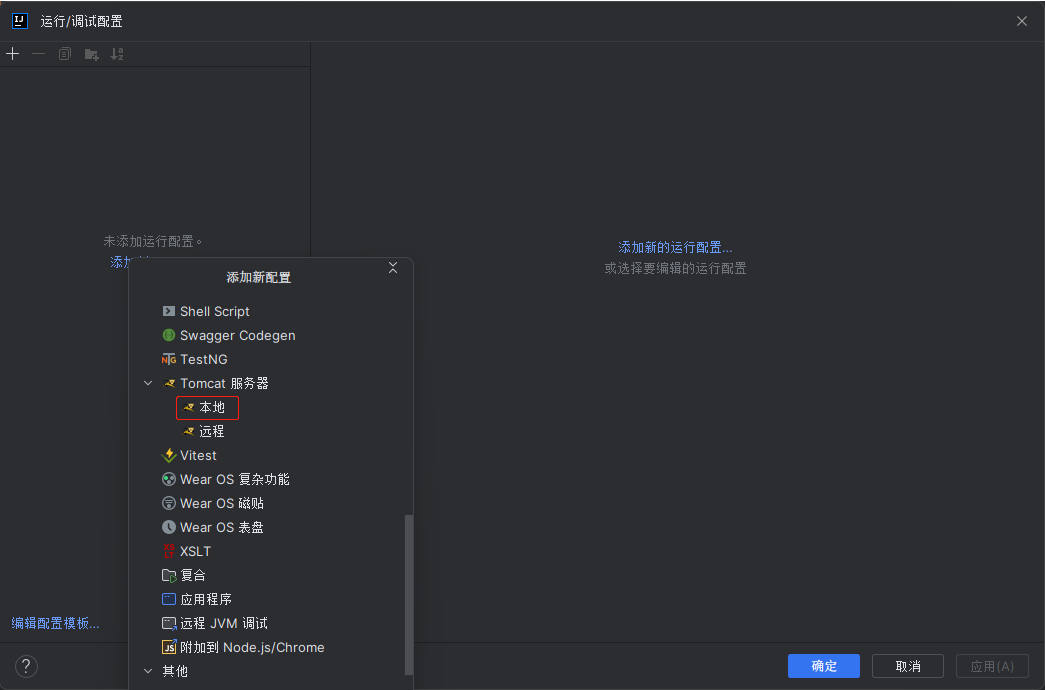
Task: Click the 其他 group label
Action: coord(175,671)
